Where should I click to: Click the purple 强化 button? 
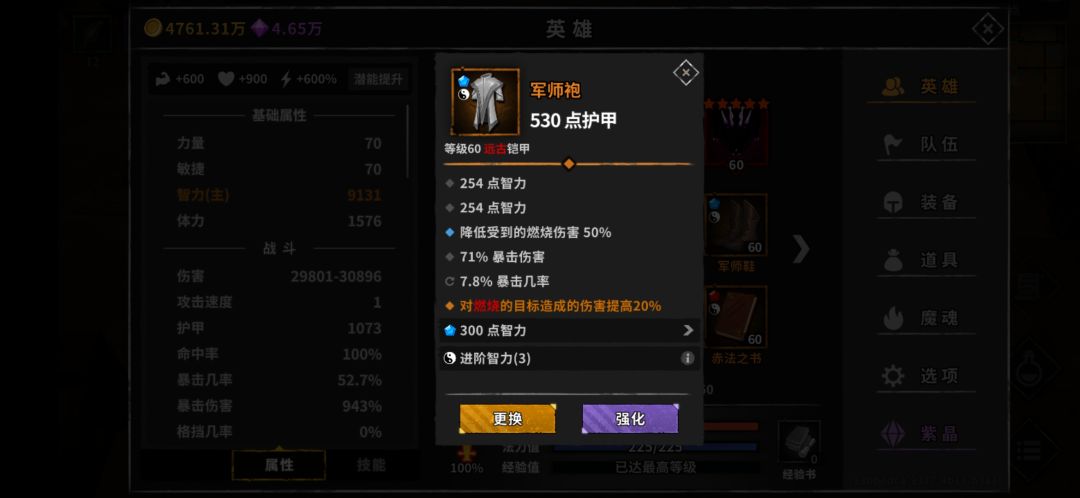coord(630,419)
